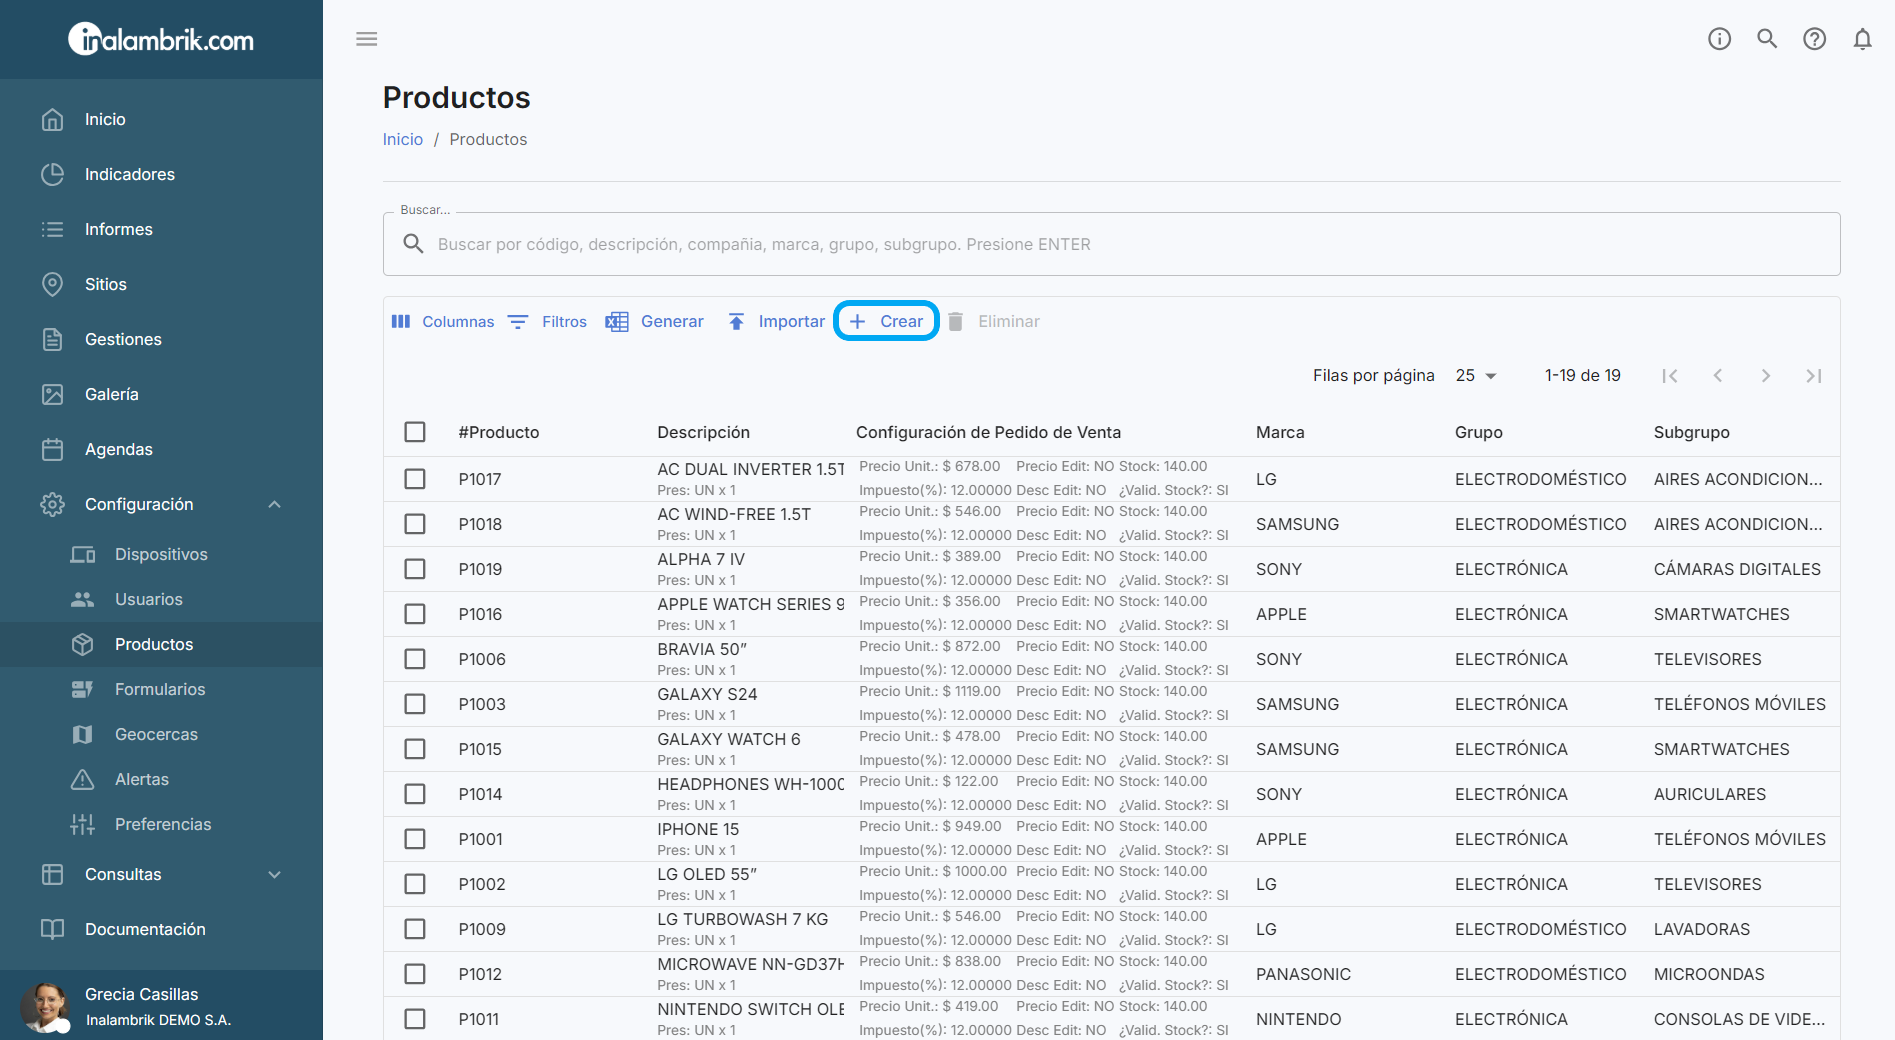Open the header search magnifier icon
Screen dimensions: 1895x1040
coord(1767,39)
